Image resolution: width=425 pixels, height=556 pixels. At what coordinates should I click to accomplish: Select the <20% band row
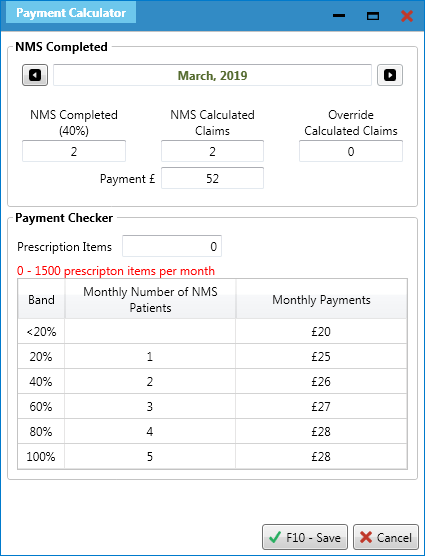pyautogui.click(x=212, y=331)
